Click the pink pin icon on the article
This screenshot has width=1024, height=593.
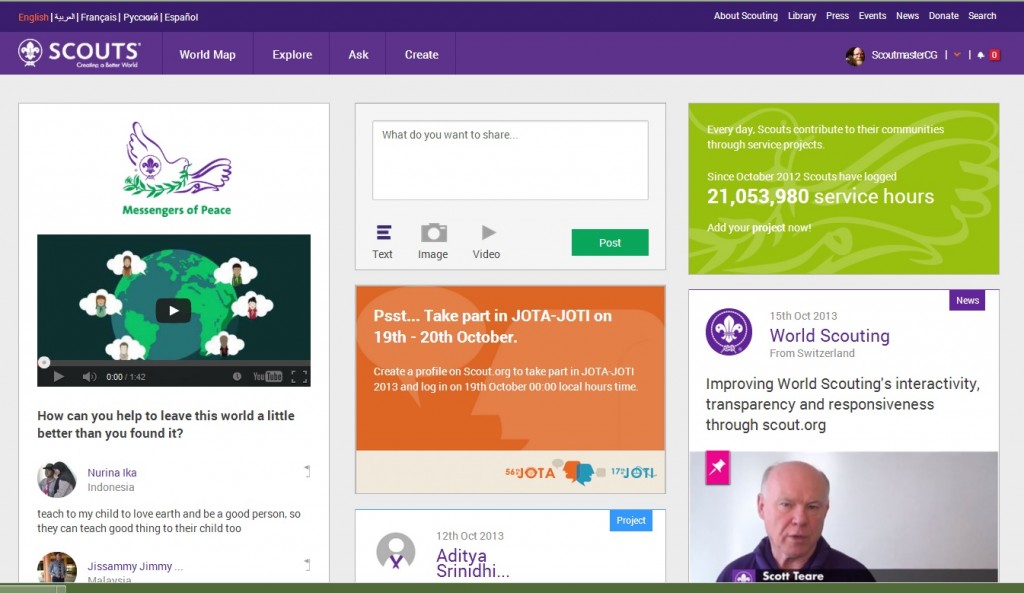coord(717,468)
